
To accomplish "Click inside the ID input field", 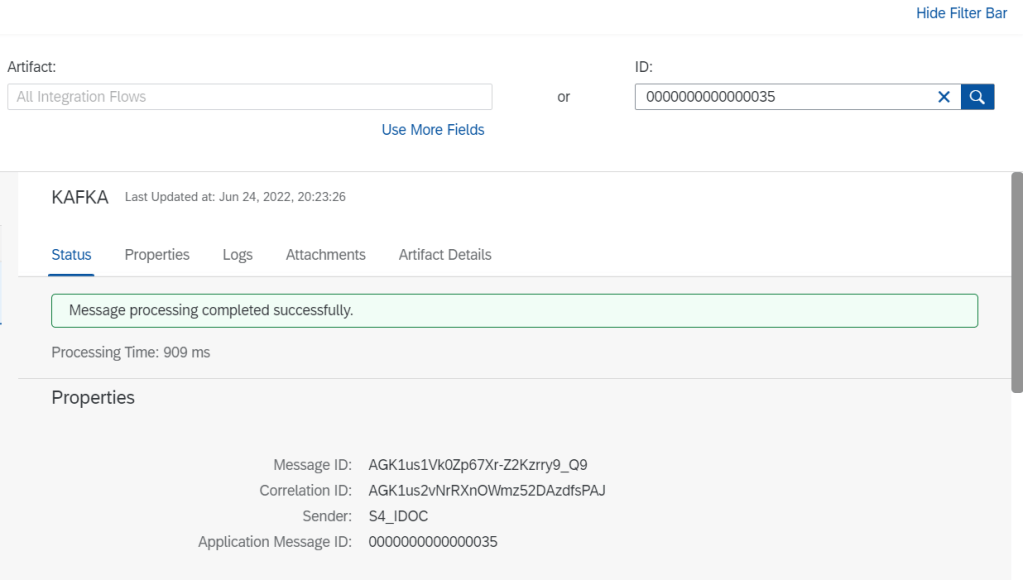I will click(780, 97).
